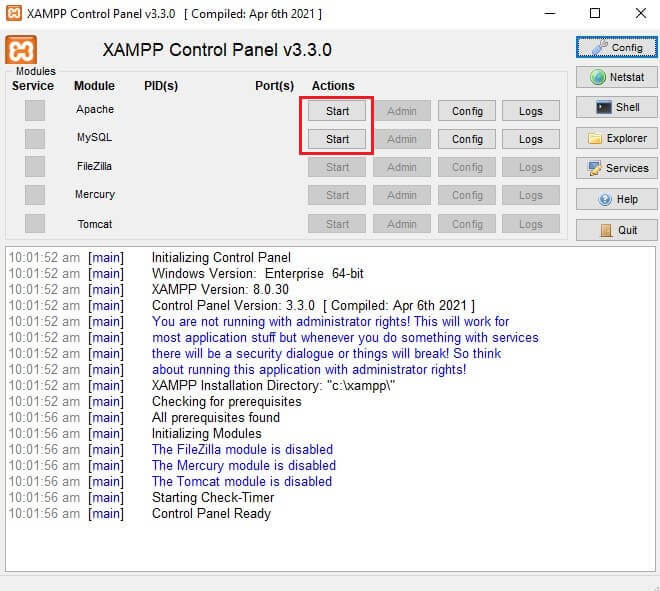Minimize the XAMPP Control Panel window
This screenshot has height=591, width=660.
pos(550,13)
